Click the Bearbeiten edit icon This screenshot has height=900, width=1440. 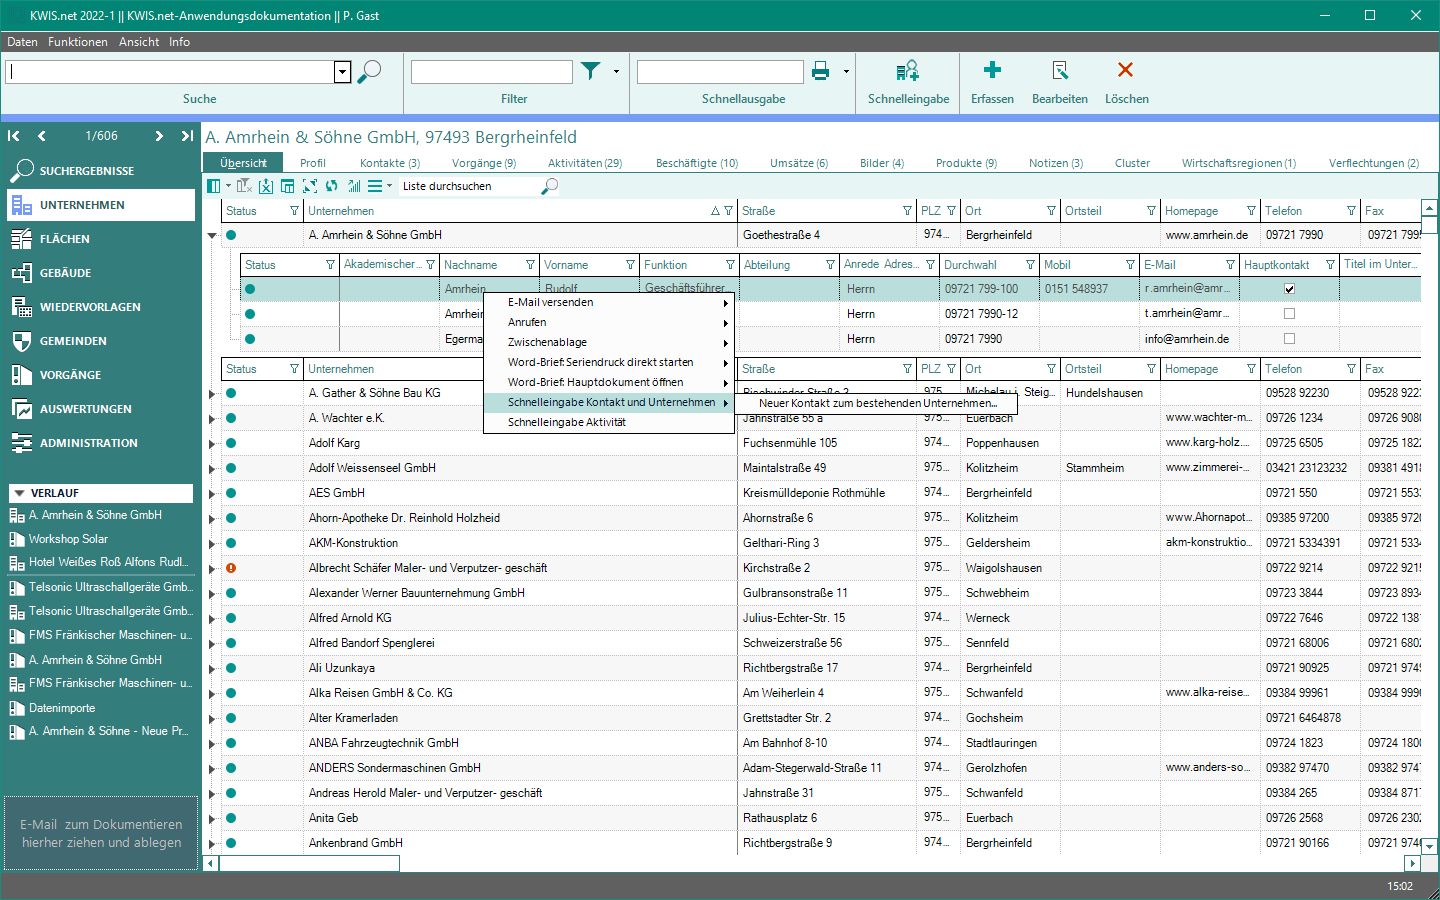[1060, 70]
